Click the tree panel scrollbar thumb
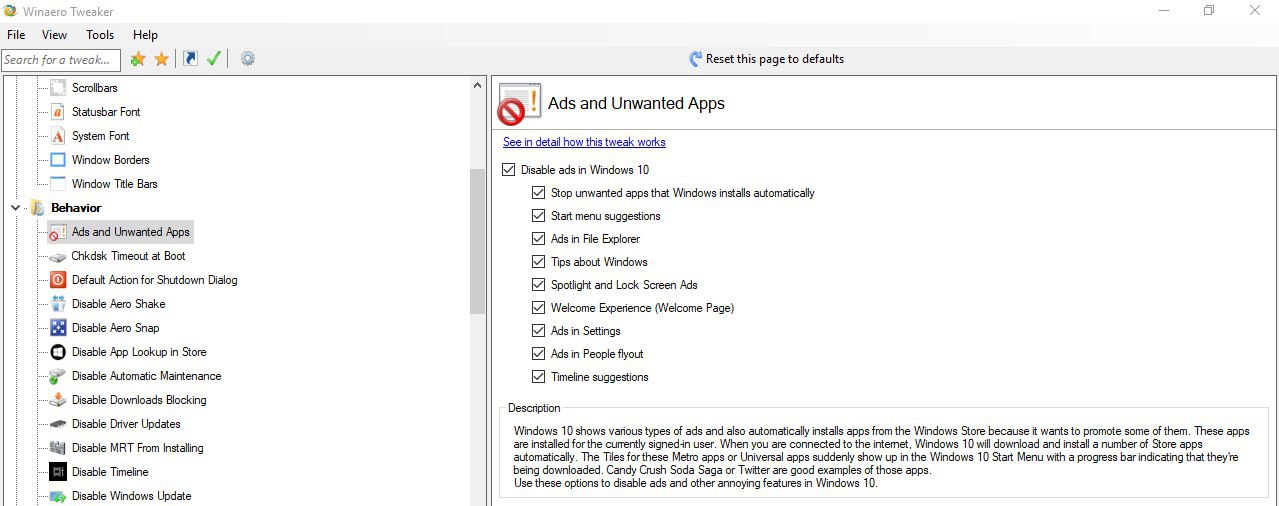 point(477,241)
